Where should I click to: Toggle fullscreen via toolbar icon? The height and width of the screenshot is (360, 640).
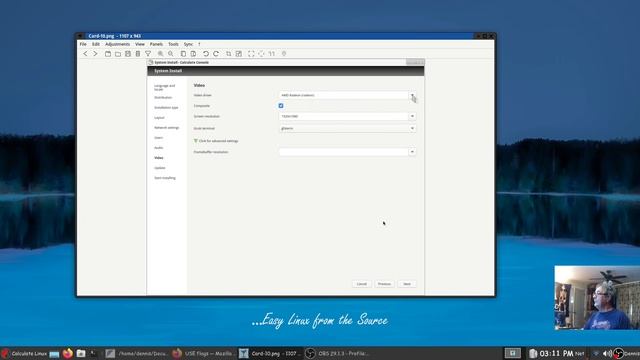point(251,53)
